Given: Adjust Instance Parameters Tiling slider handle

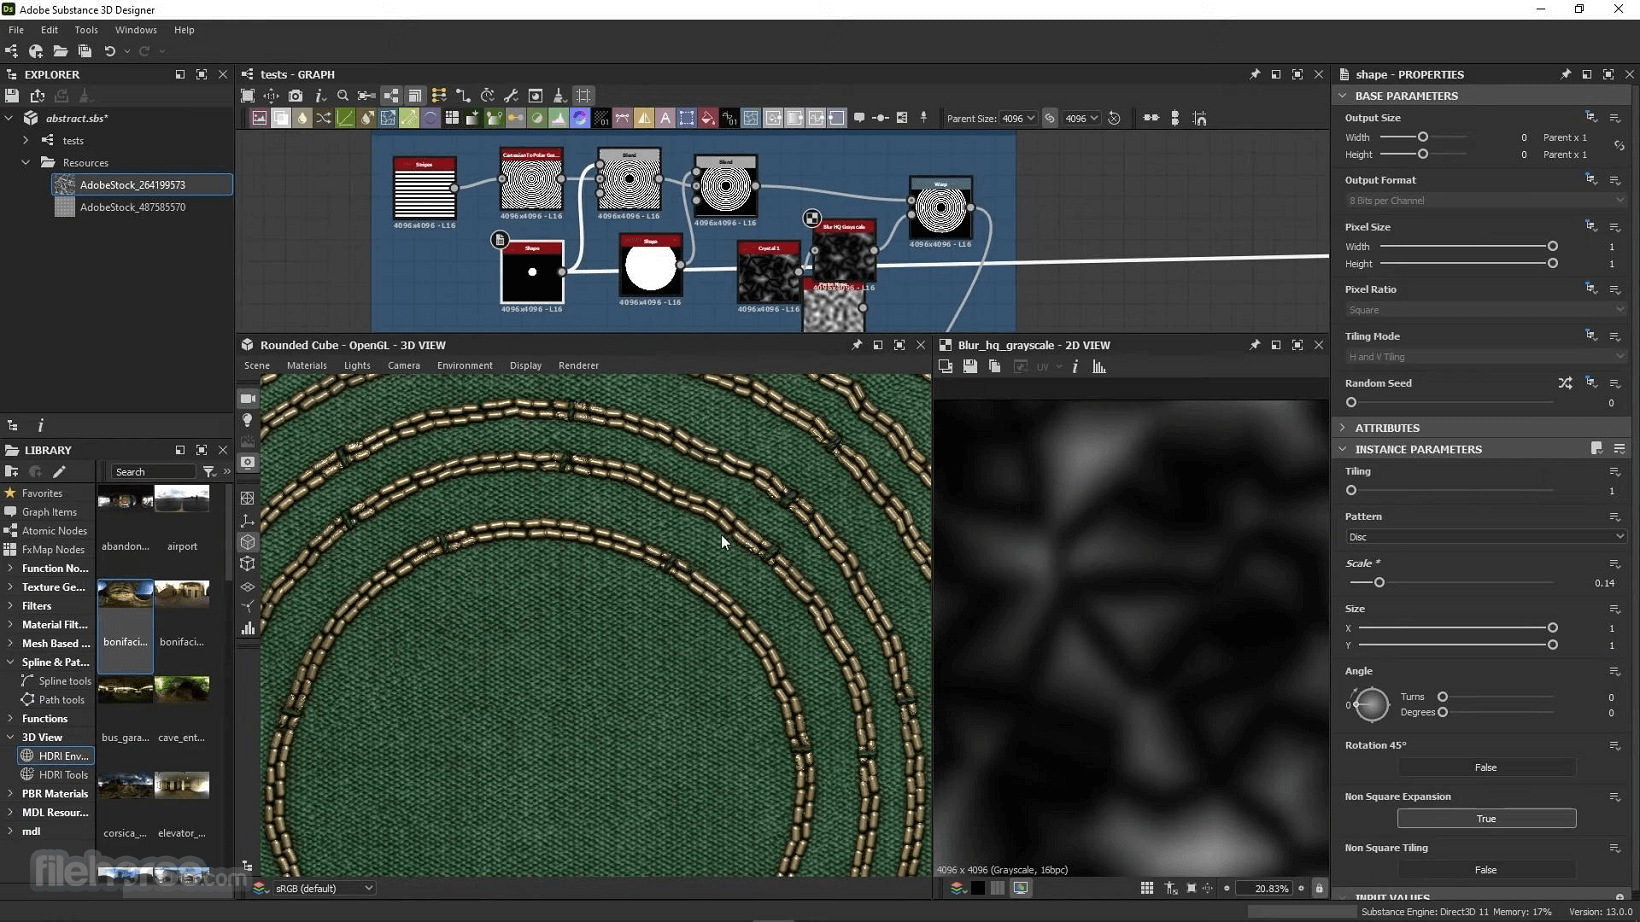Looking at the screenshot, I should (1351, 490).
